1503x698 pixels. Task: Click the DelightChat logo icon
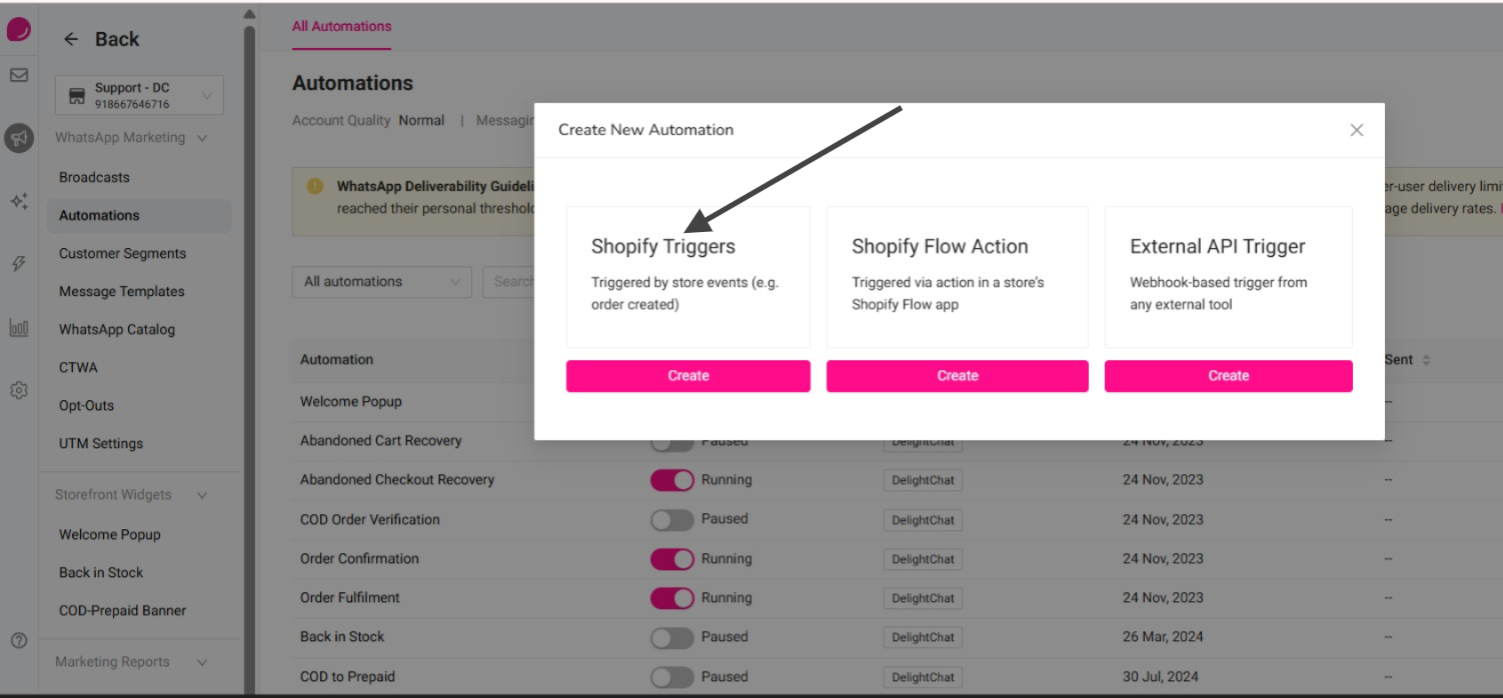click(19, 31)
